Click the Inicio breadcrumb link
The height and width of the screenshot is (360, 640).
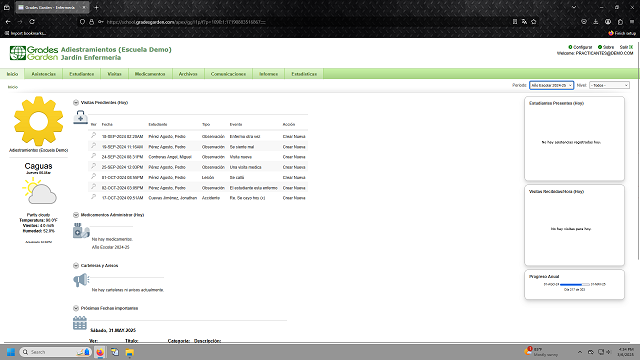[x=13, y=87]
